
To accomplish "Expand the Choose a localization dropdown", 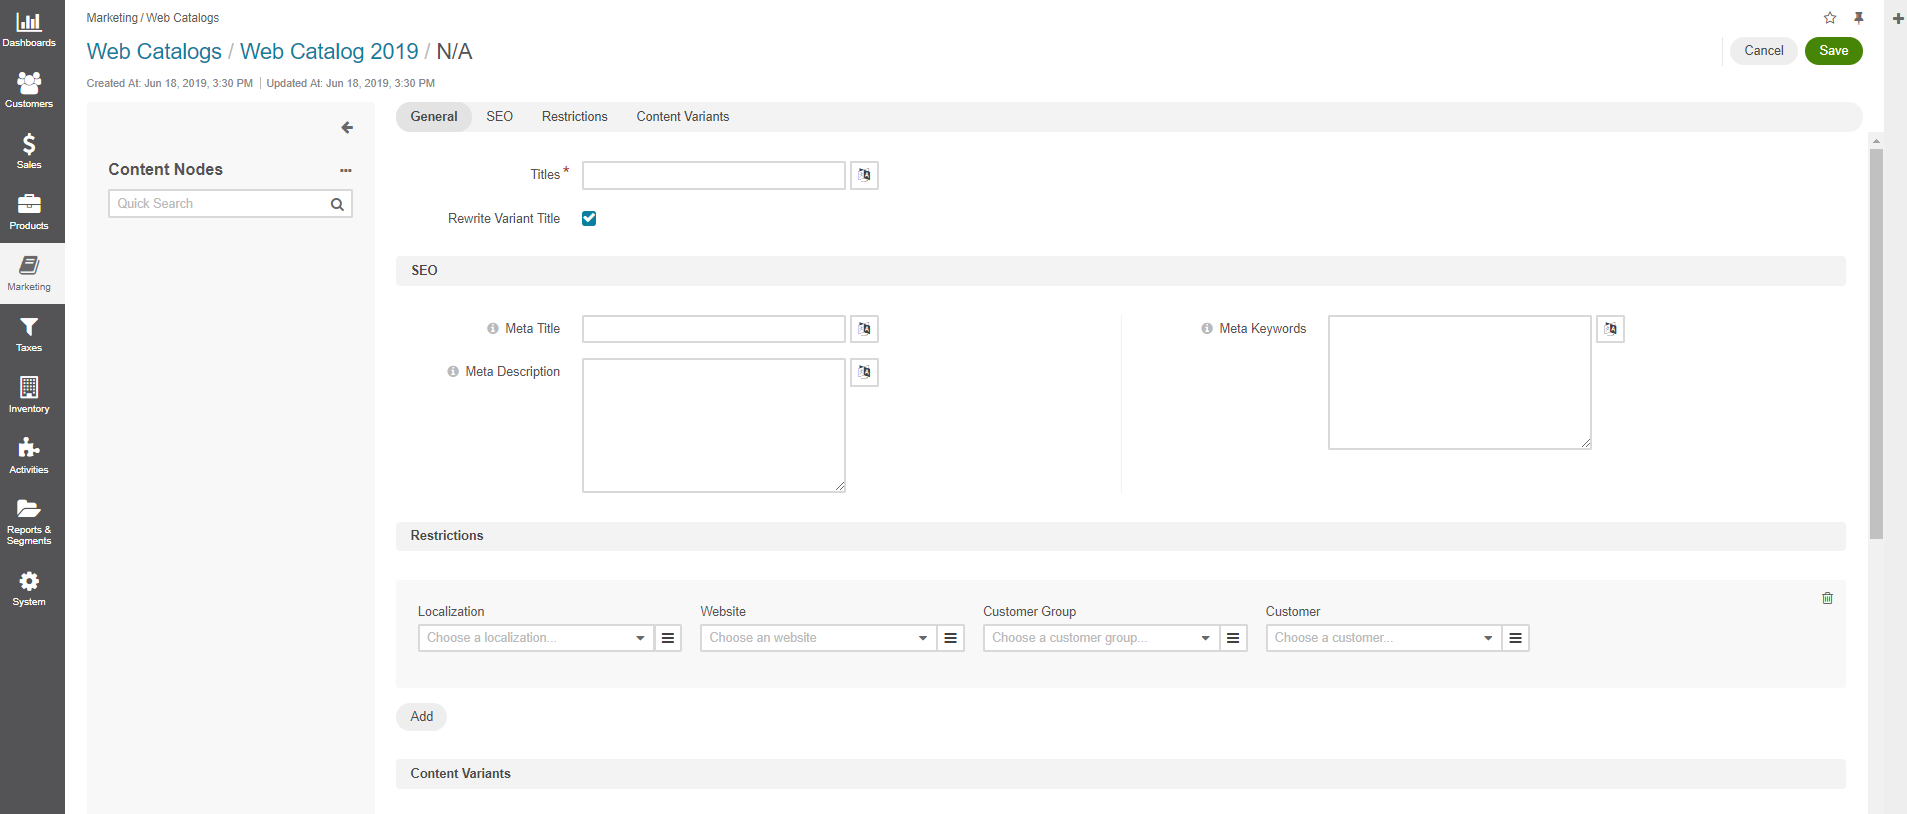I will point(536,638).
